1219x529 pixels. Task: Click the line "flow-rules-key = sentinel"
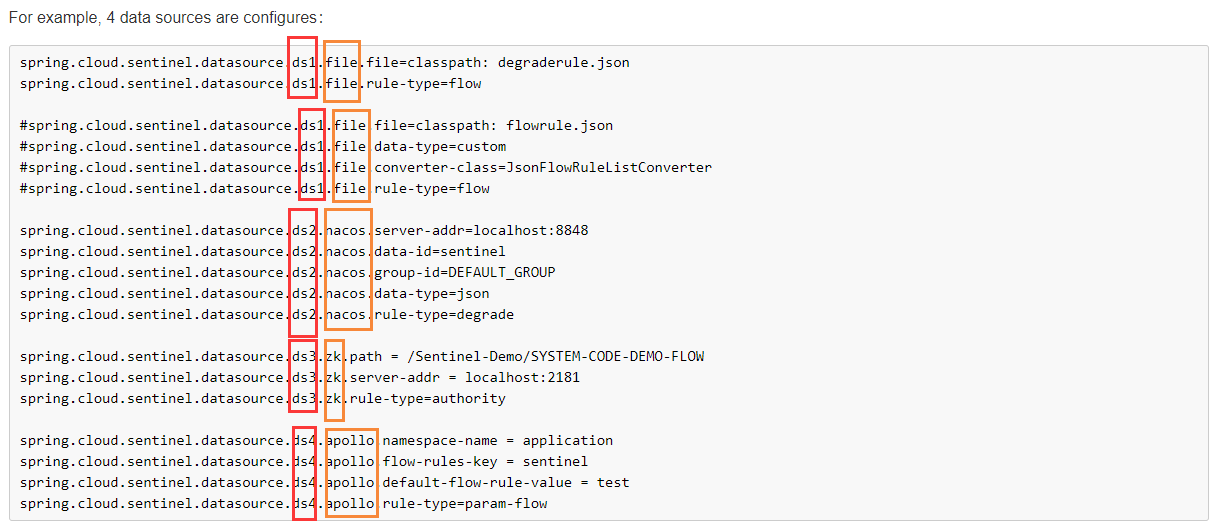(304, 462)
